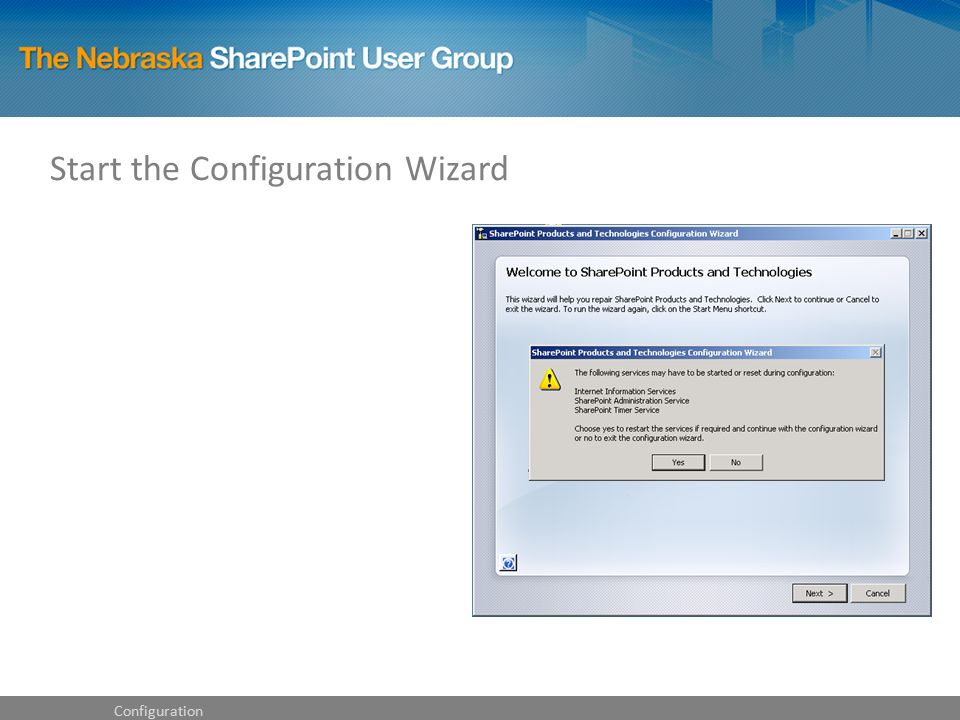
Task: Select the SharePoint Timer Service line
Action: pos(617,410)
